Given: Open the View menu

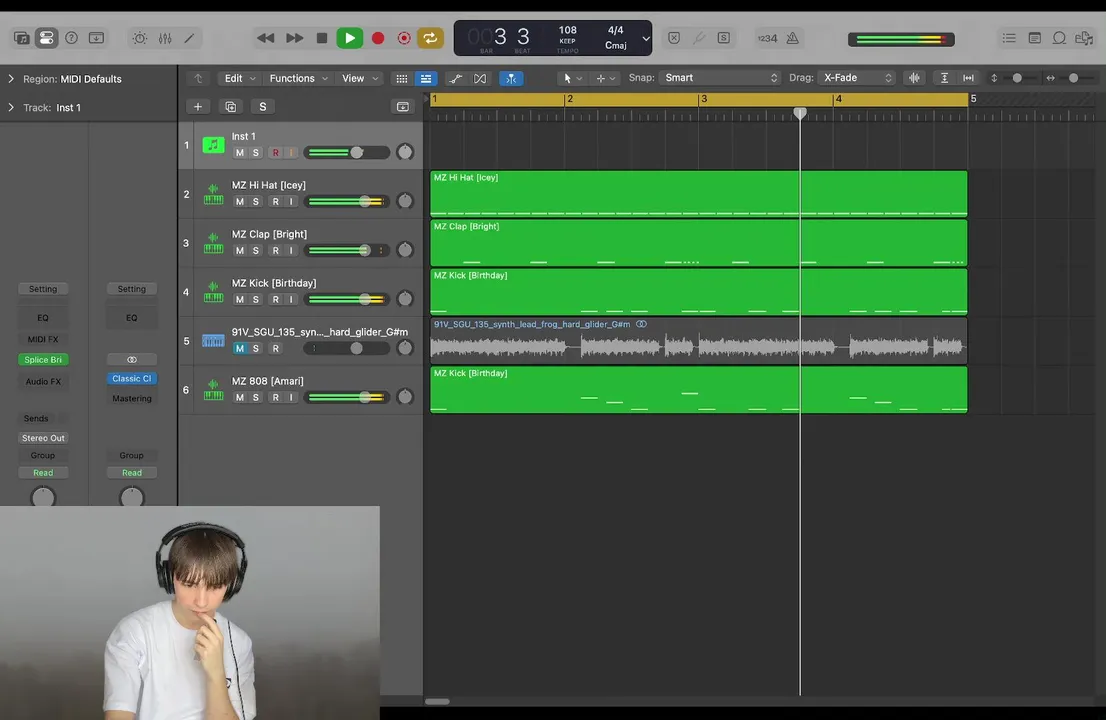Looking at the screenshot, I should (360, 78).
